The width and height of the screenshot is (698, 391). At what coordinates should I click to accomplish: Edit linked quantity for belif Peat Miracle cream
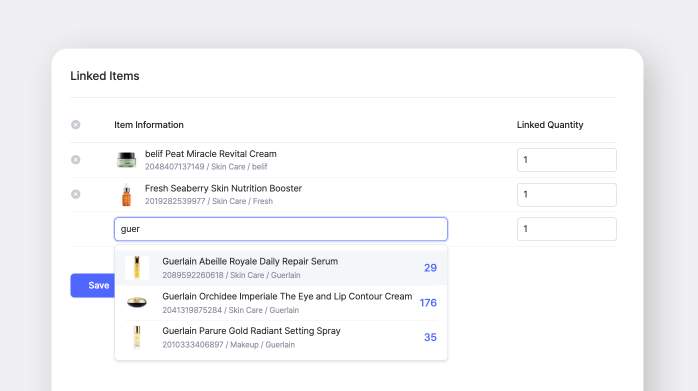[567, 160]
